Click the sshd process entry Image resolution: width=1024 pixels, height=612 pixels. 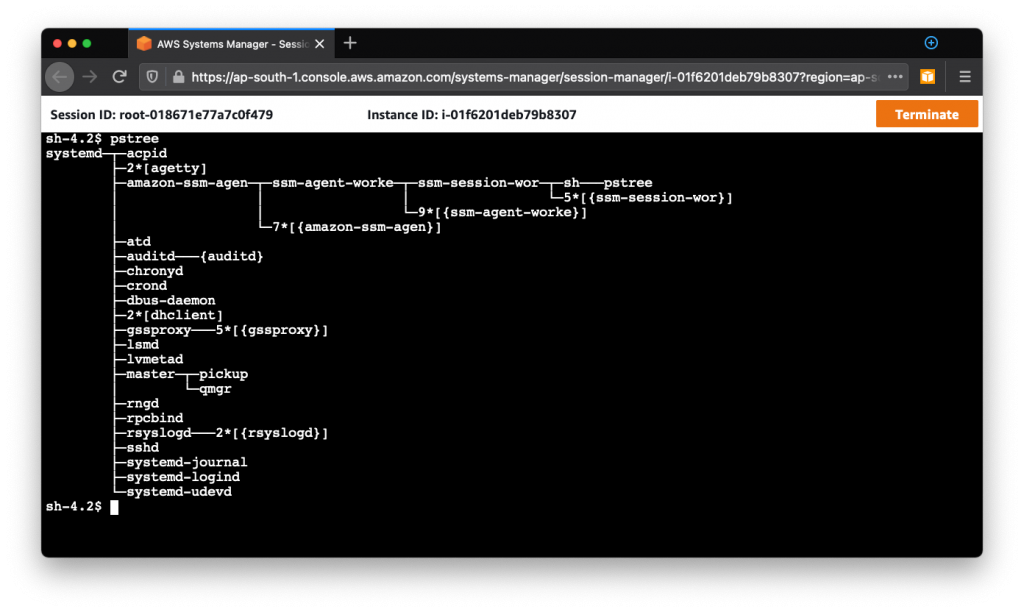point(142,447)
